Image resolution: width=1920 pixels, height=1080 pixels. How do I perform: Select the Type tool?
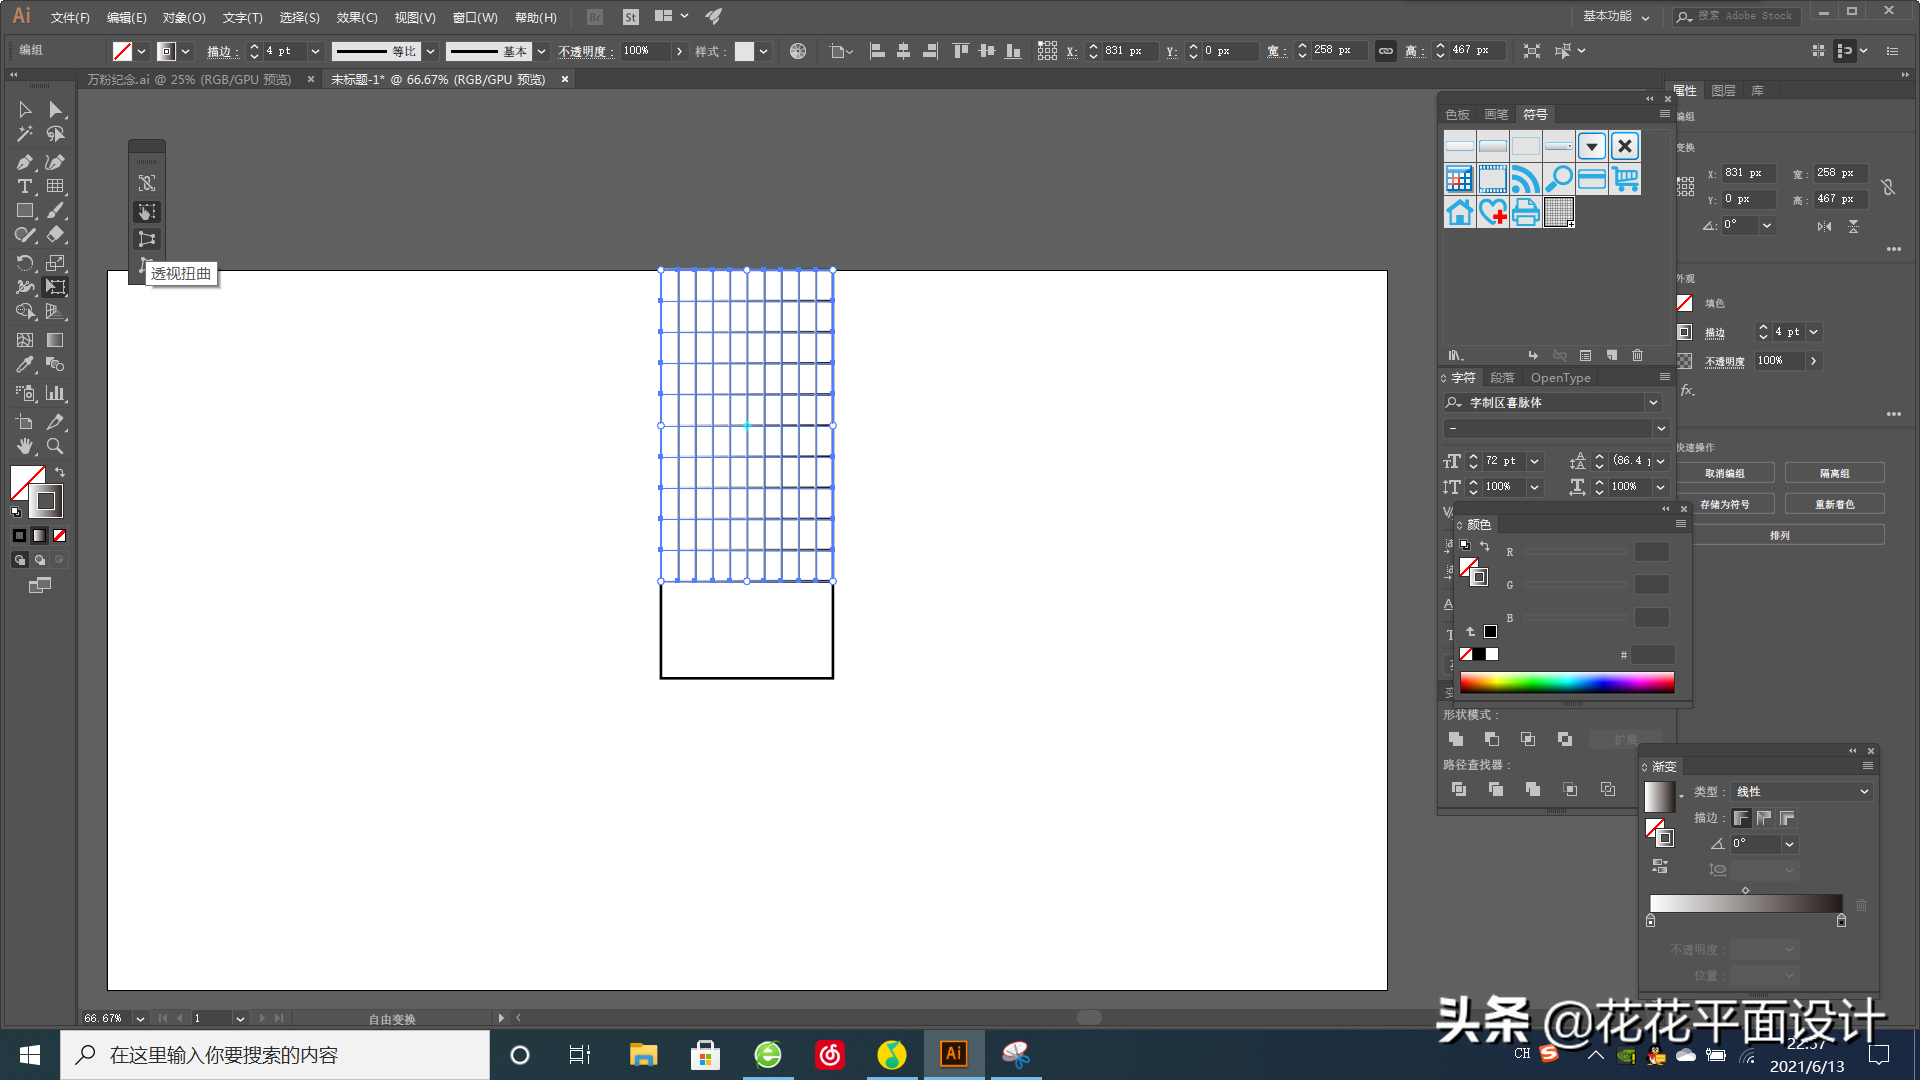pyautogui.click(x=25, y=186)
